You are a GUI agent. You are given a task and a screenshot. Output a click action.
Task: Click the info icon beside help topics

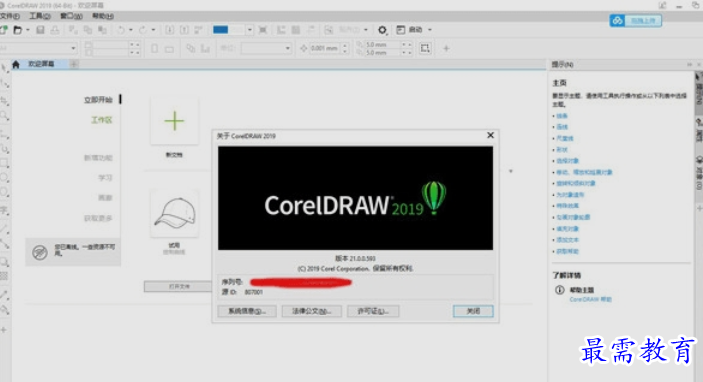click(560, 290)
